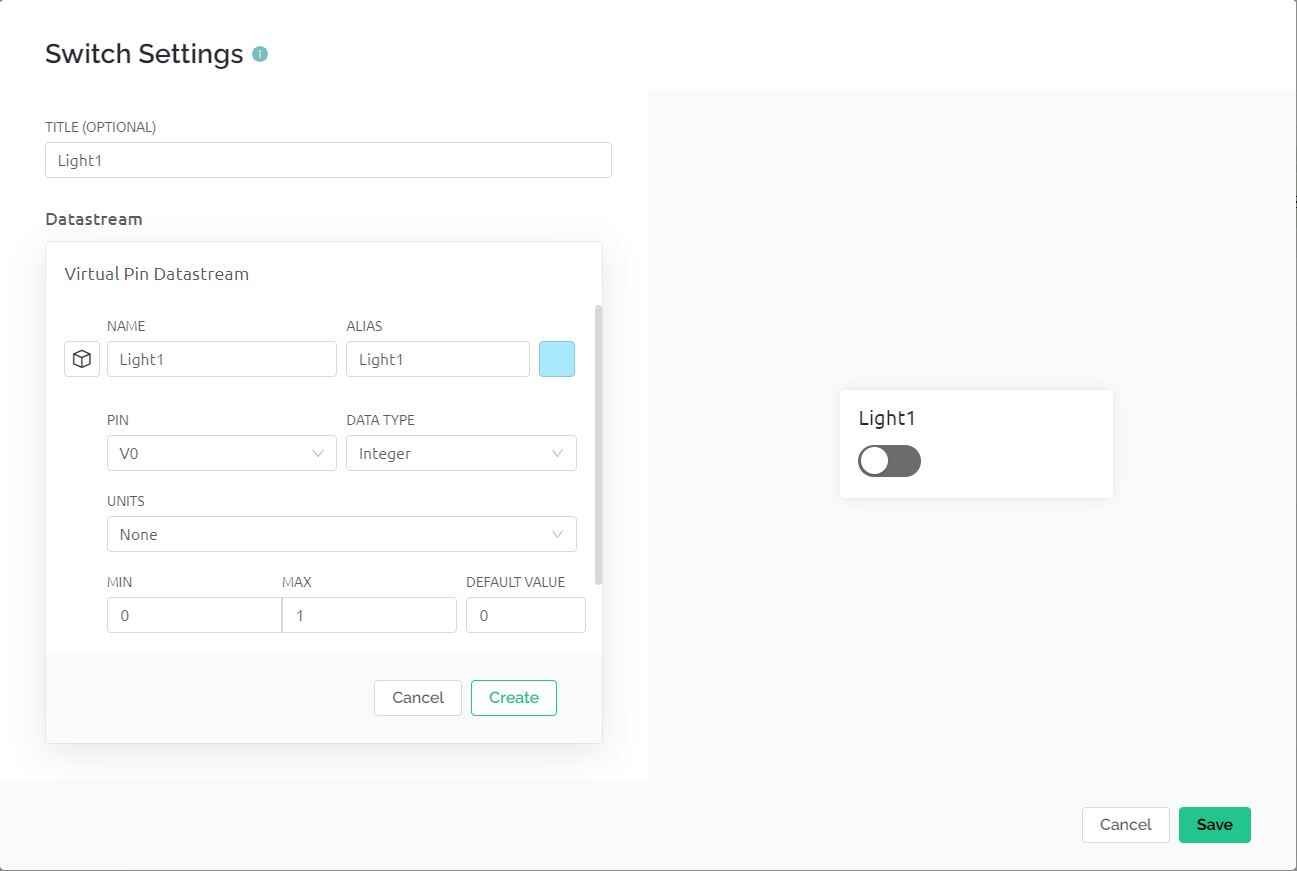This screenshot has width=1297, height=871.
Task: Expand the Units dropdown showing None
Action: [341, 534]
